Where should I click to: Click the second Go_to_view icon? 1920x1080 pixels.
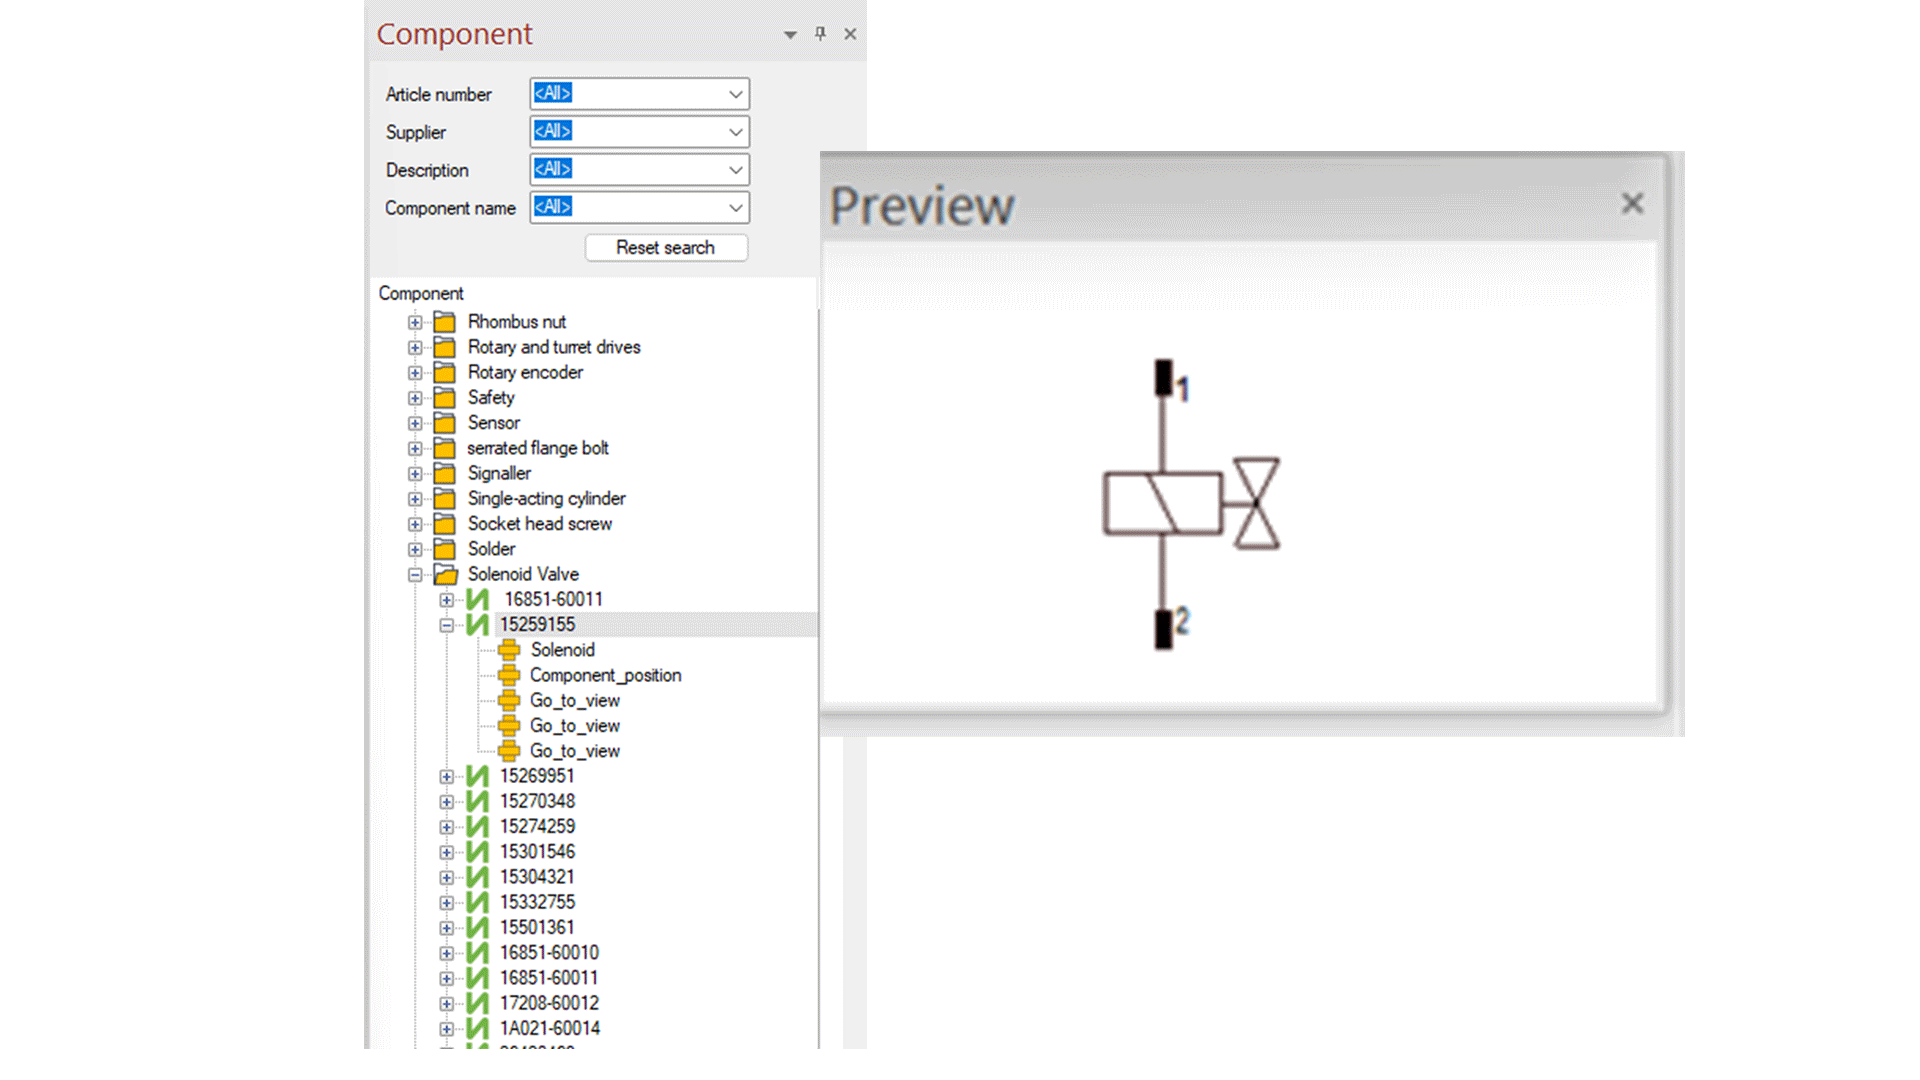[x=510, y=725]
